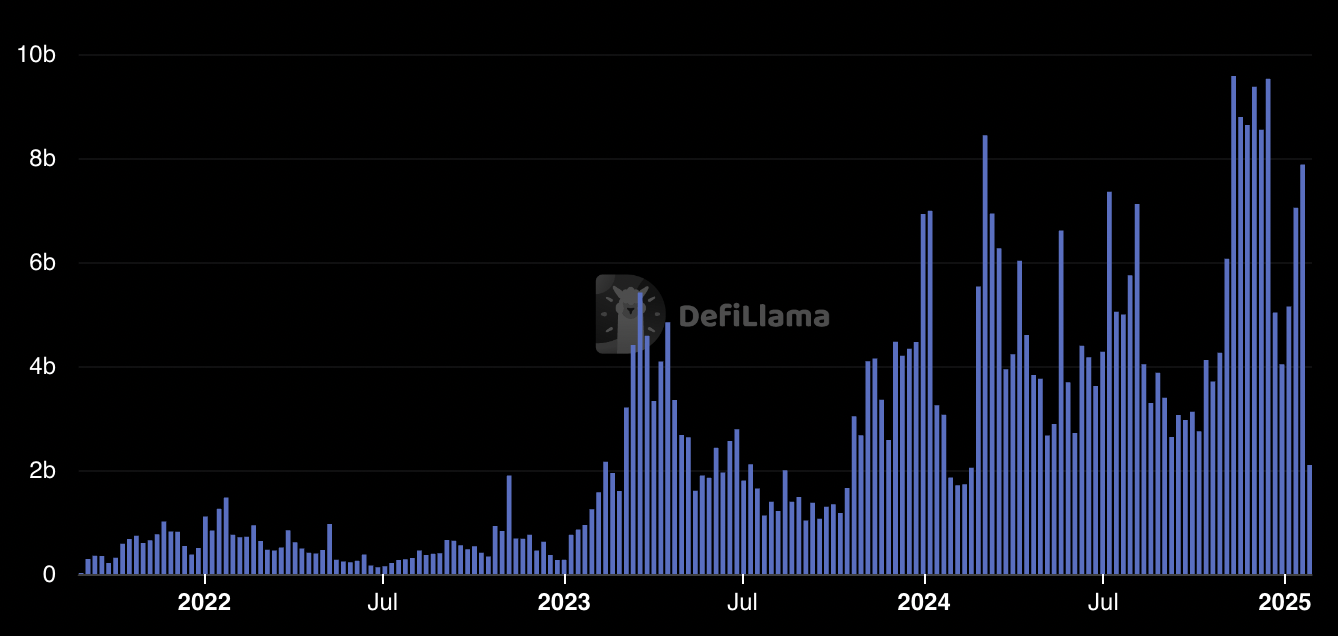Click the 2024 x-axis label
The image size is (1338, 636).
(925, 603)
